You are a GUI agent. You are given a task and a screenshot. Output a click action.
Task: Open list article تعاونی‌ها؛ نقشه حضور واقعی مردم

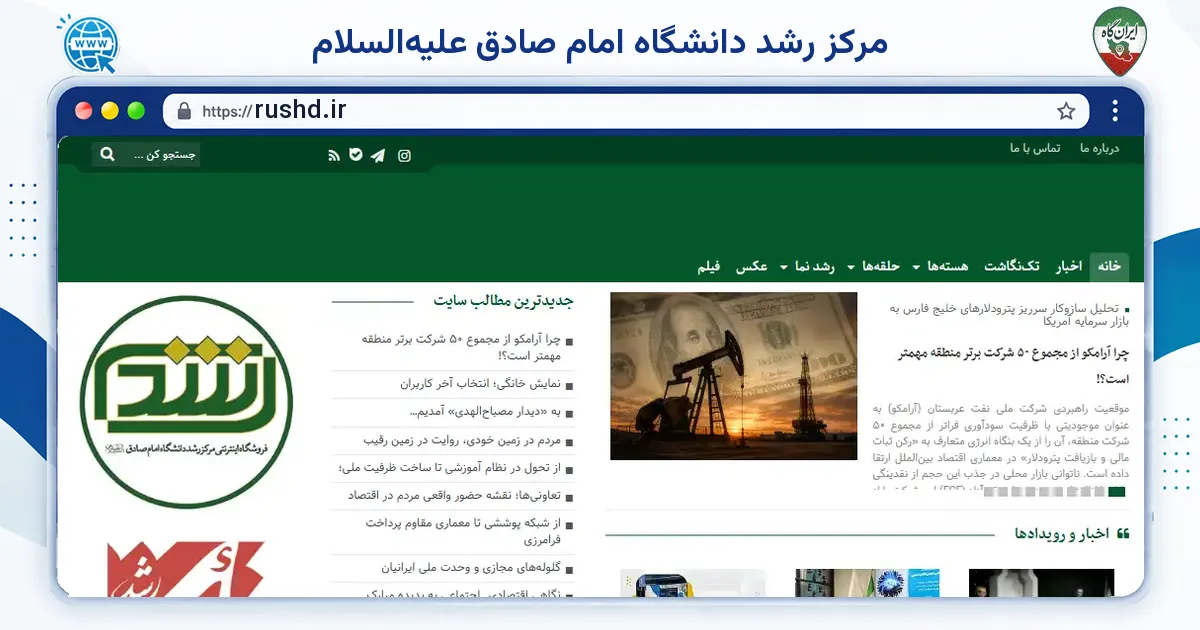[x=455, y=495]
